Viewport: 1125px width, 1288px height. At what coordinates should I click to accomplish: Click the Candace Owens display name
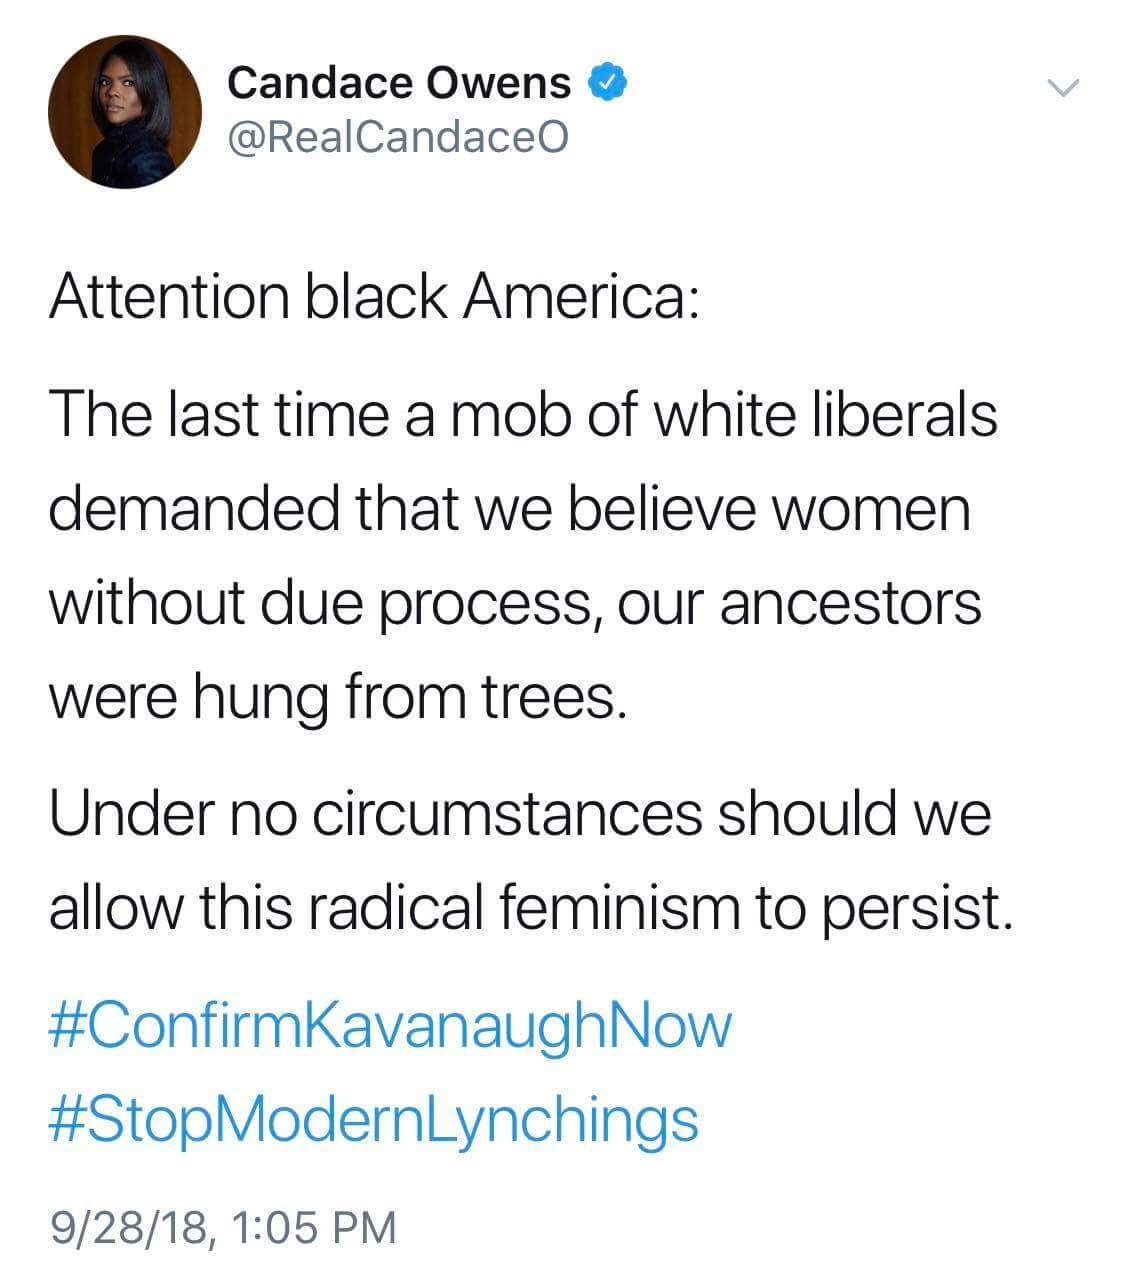point(399,82)
